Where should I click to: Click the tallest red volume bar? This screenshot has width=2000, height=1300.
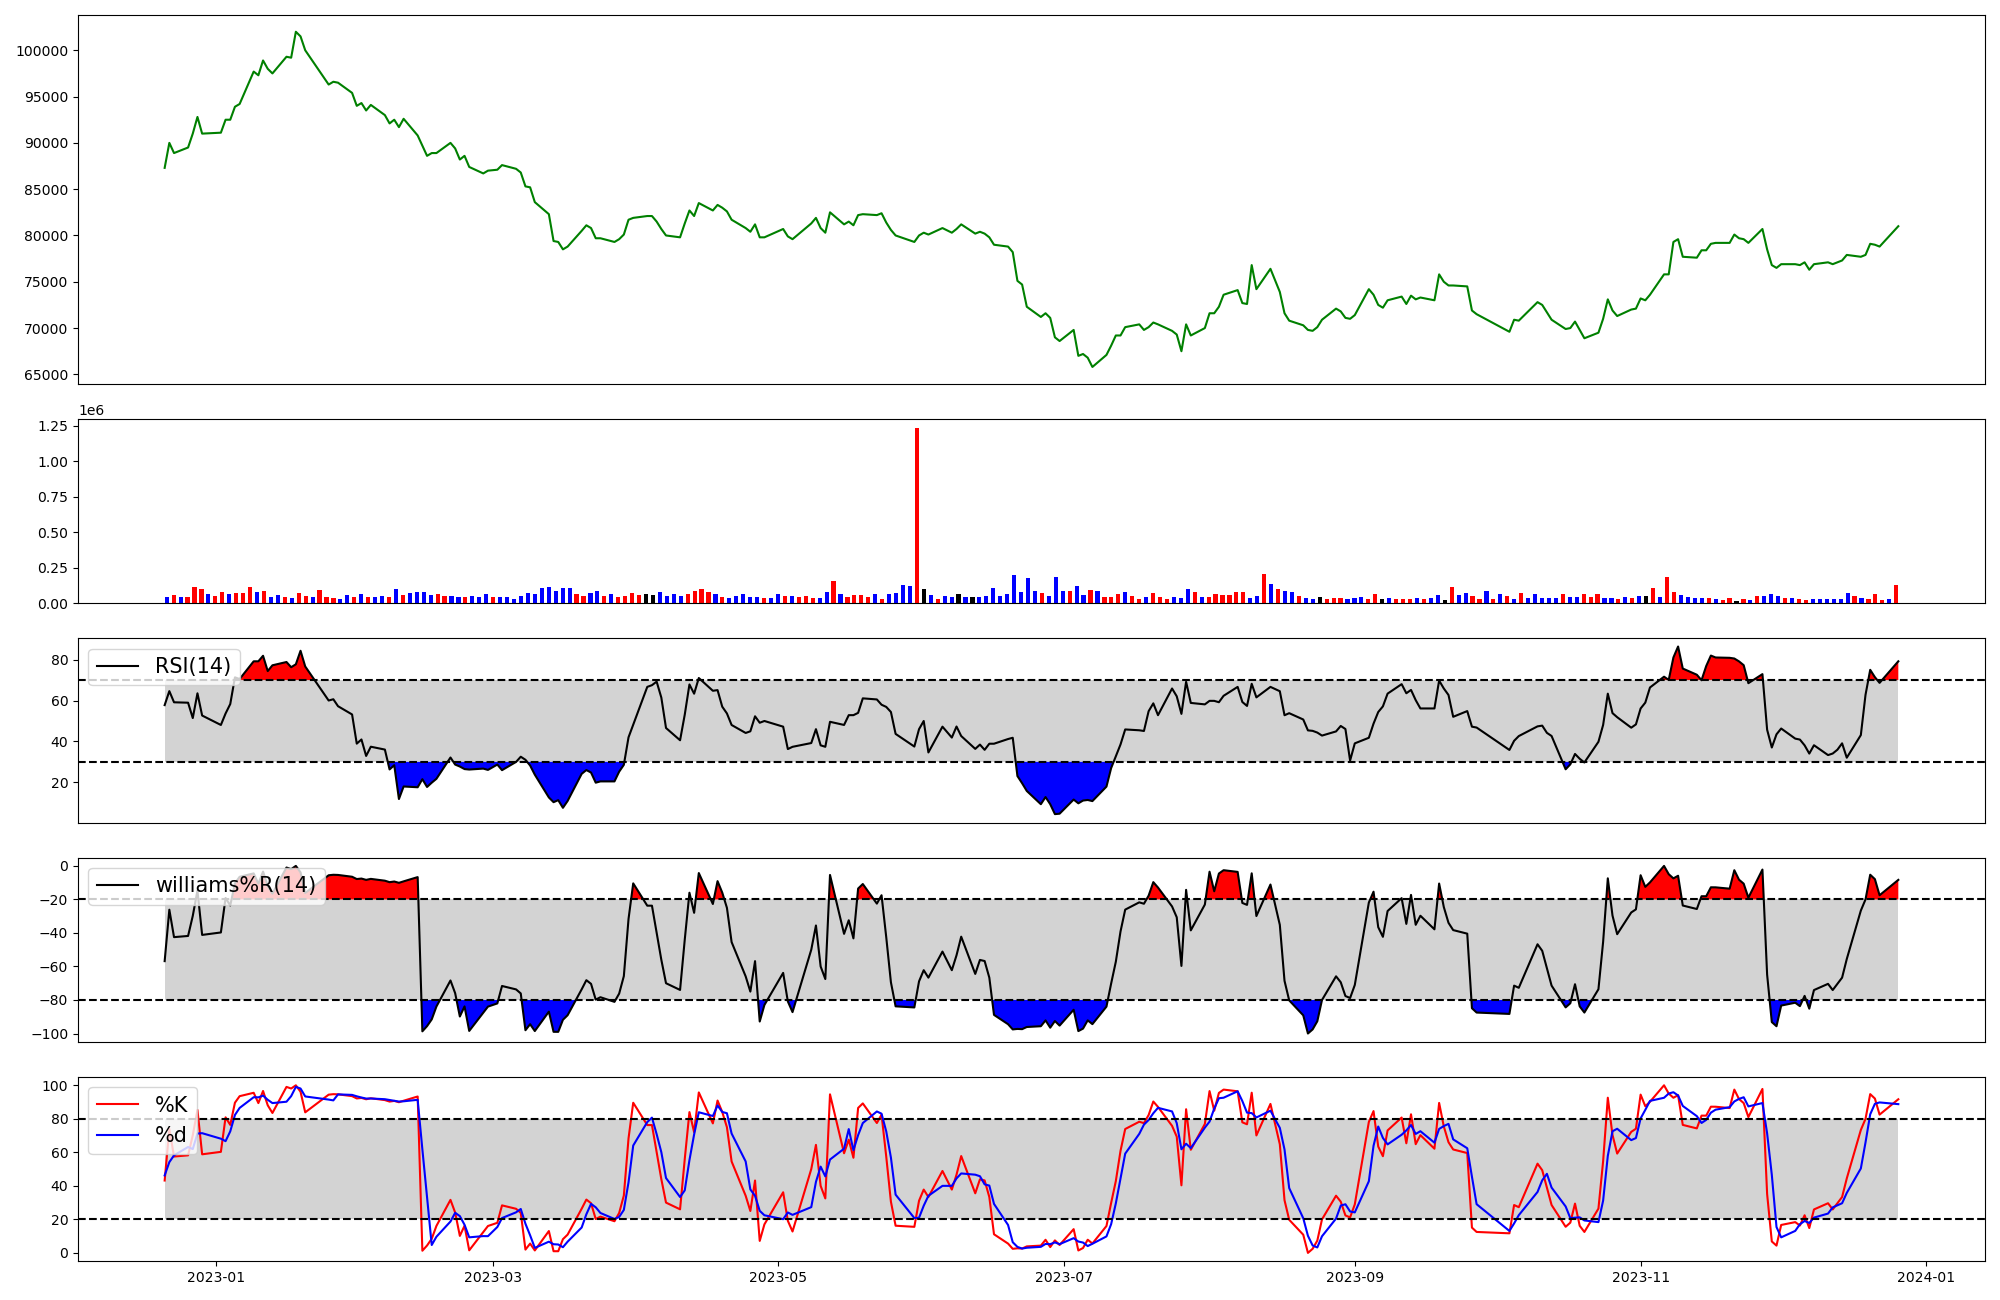[x=917, y=515]
